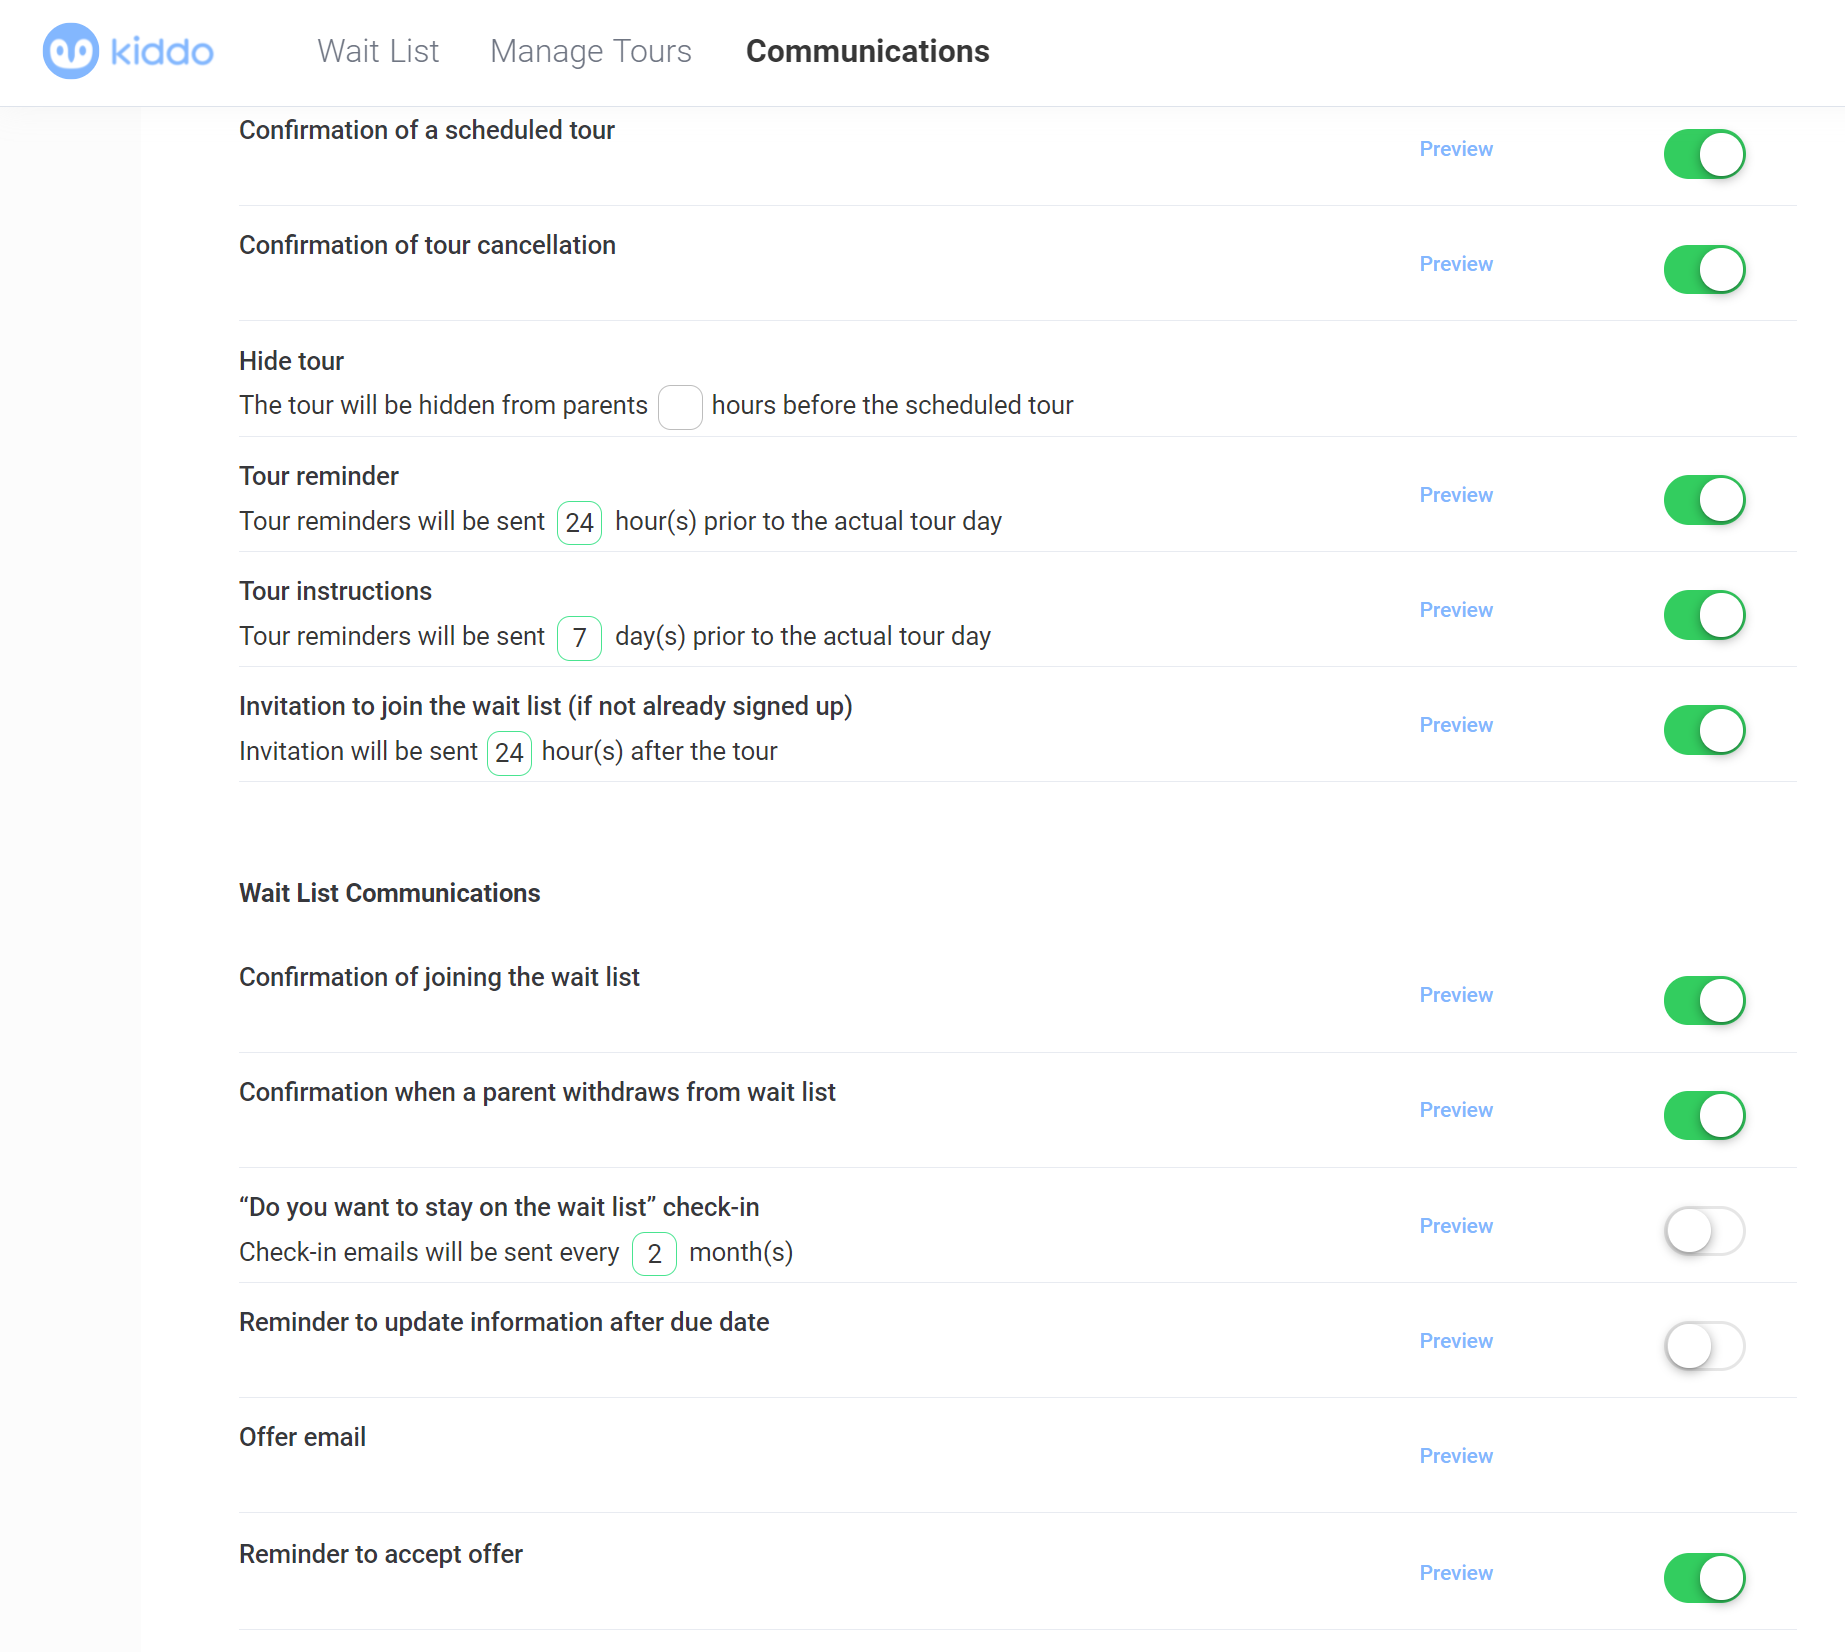Disable scheduled tour confirmation toggle

1704,154
